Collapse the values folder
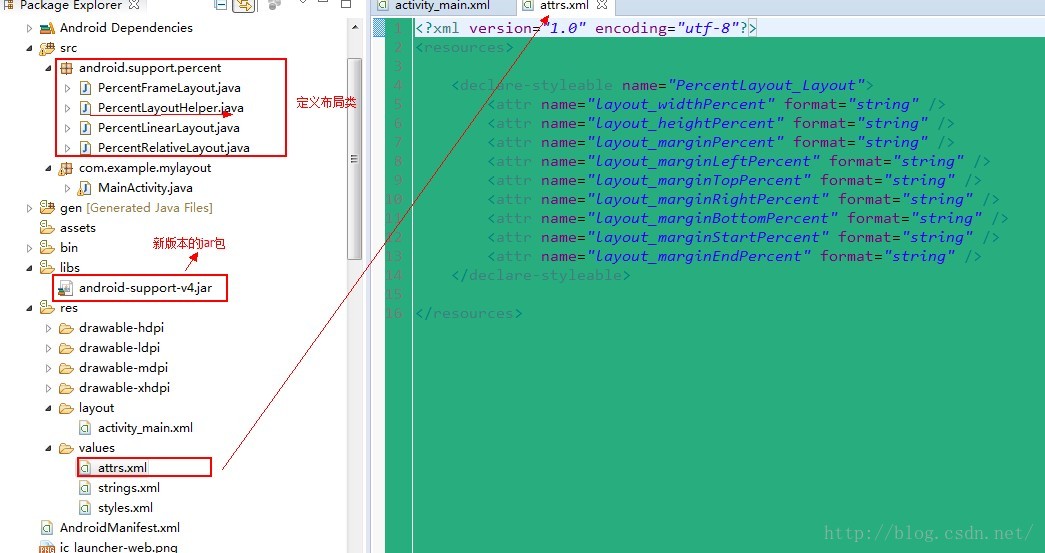This screenshot has height=553, width=1045. (x=48, y=448)
